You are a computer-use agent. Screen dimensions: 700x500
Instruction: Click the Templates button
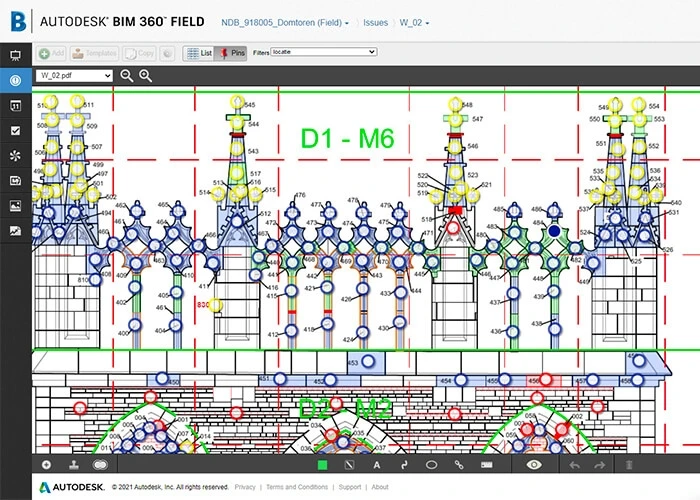94,54
